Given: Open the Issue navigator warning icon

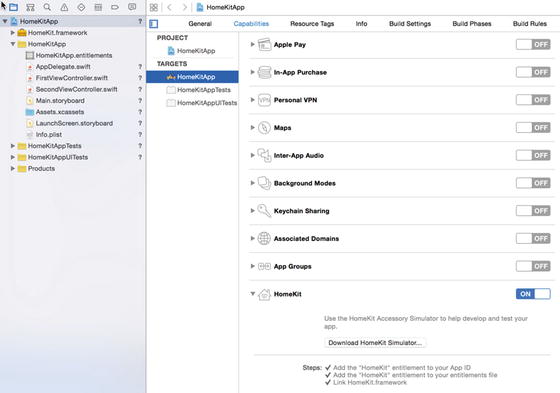Looking at the screenshot, I should pyautogui.click(x=64, y=7).
